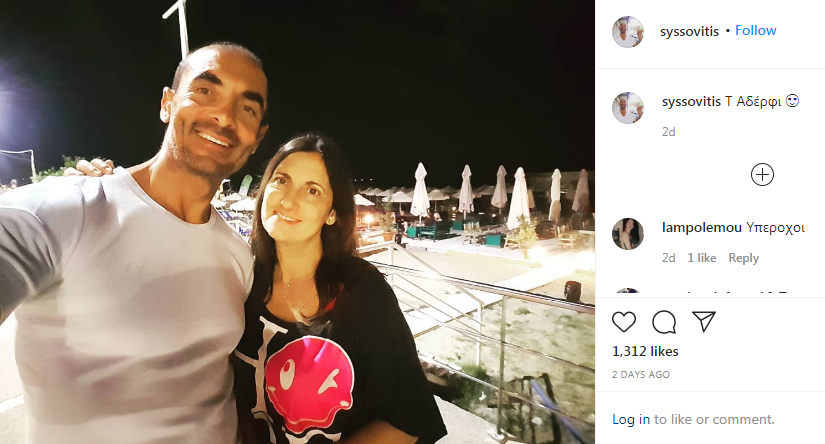Open the 2d timestamp under the lampolemou comment

coord(669,258)
